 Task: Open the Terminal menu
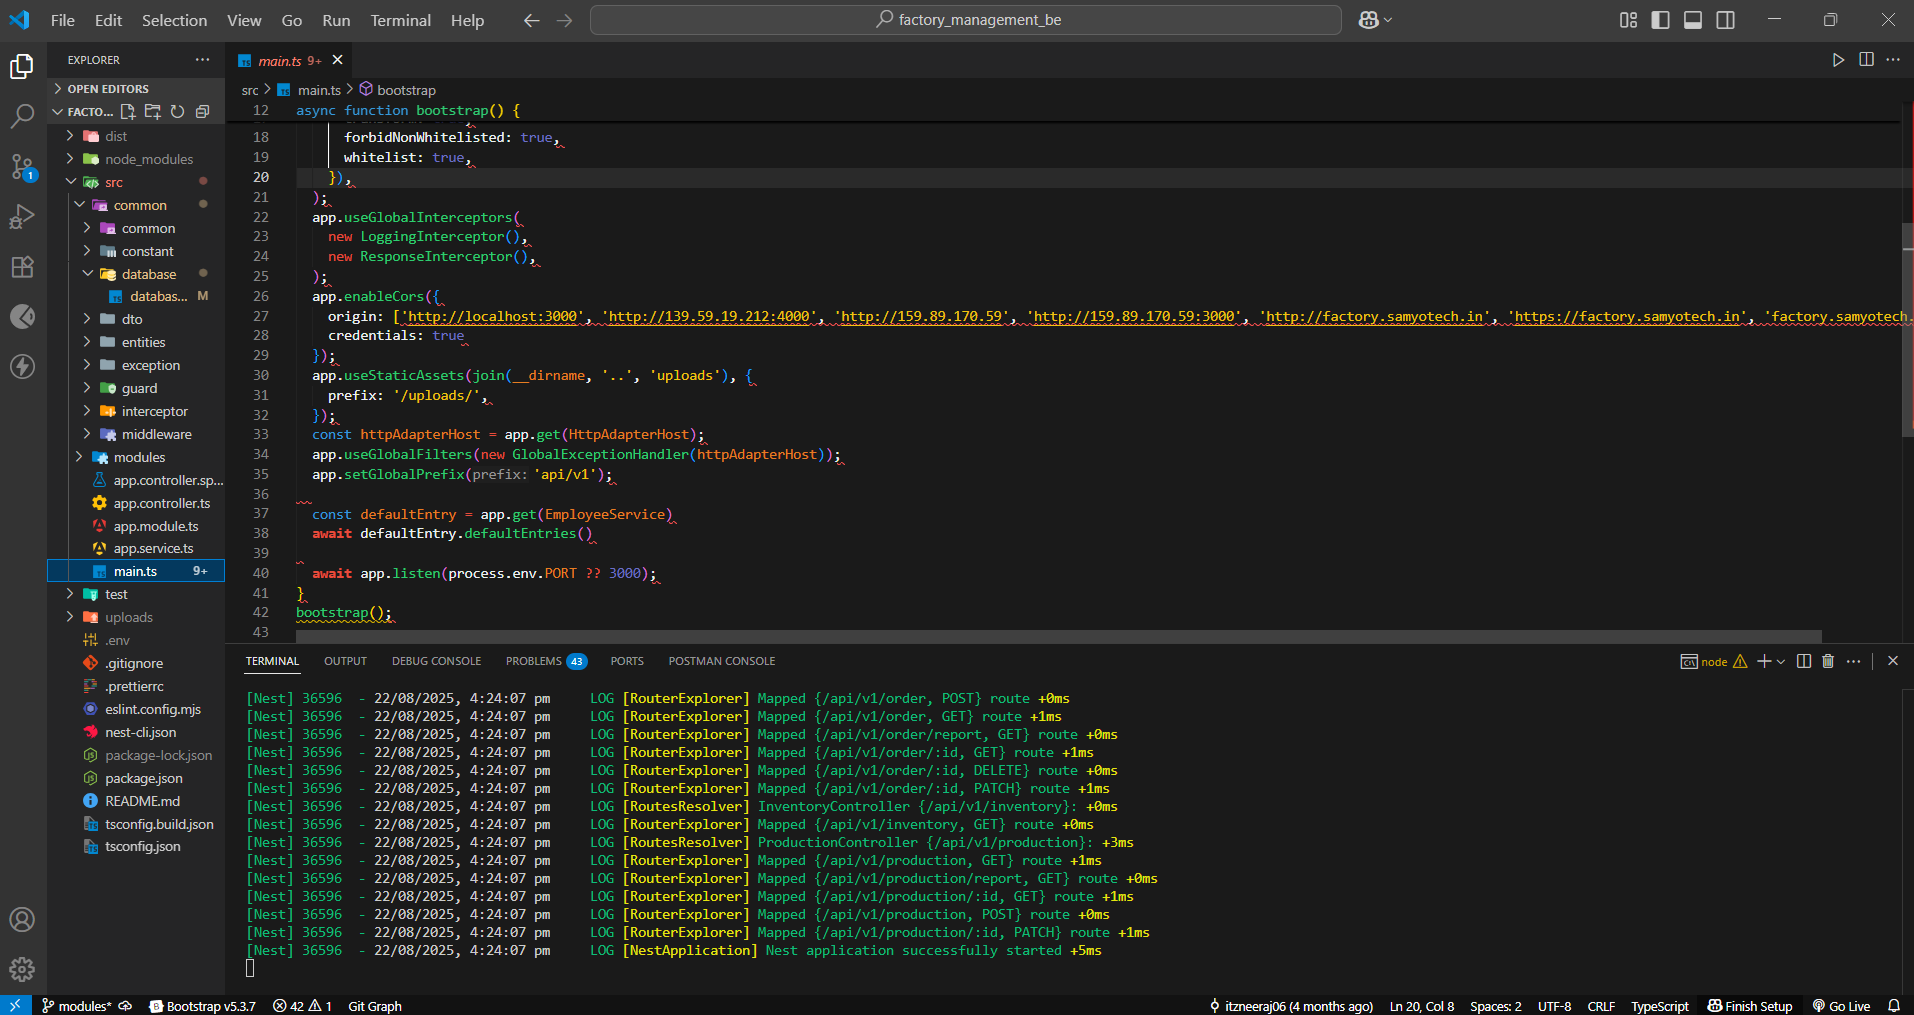[400, 20]
